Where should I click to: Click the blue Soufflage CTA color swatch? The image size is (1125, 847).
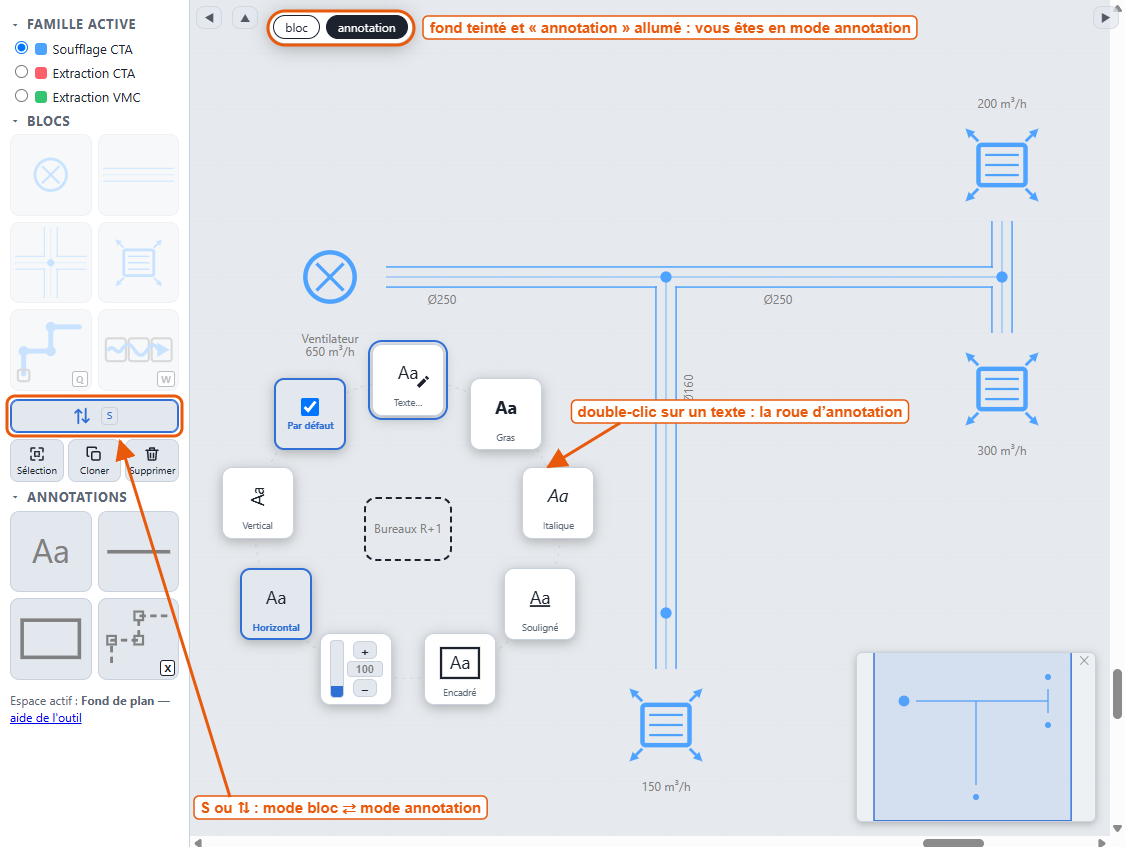(41, 49)
